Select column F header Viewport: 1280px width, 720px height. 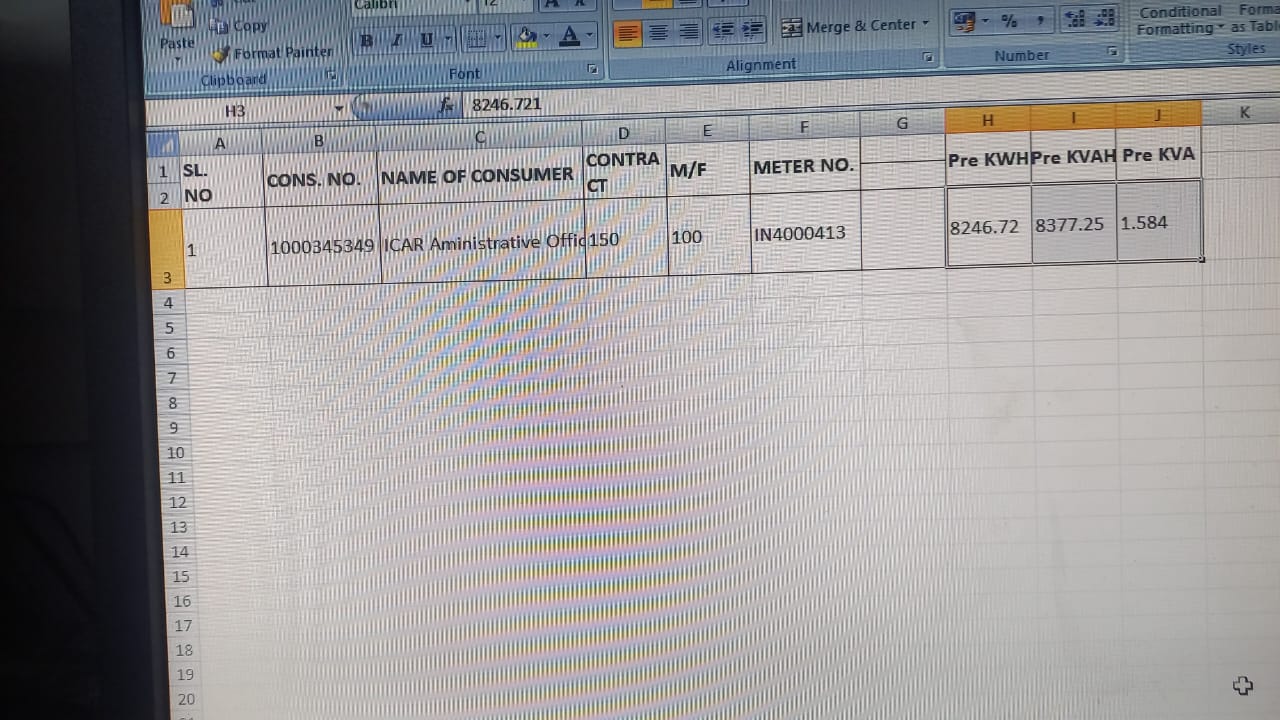804,127
